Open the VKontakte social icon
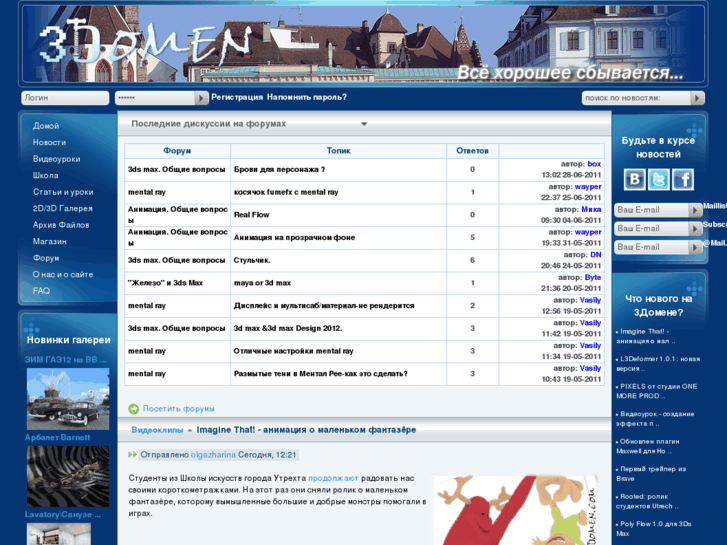This screenshot has height=545, width=727. click(634, 180)
